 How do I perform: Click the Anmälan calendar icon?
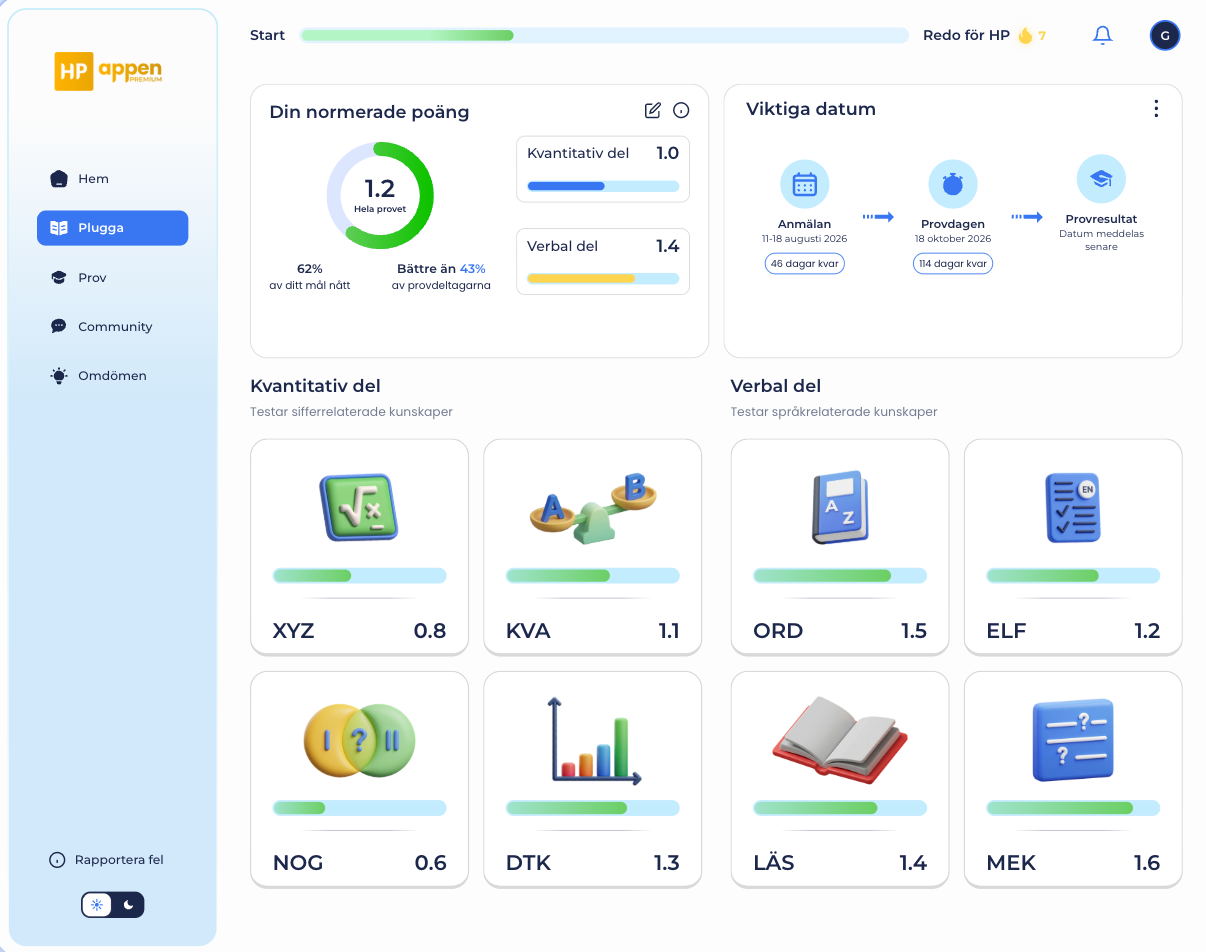(805, 184)
